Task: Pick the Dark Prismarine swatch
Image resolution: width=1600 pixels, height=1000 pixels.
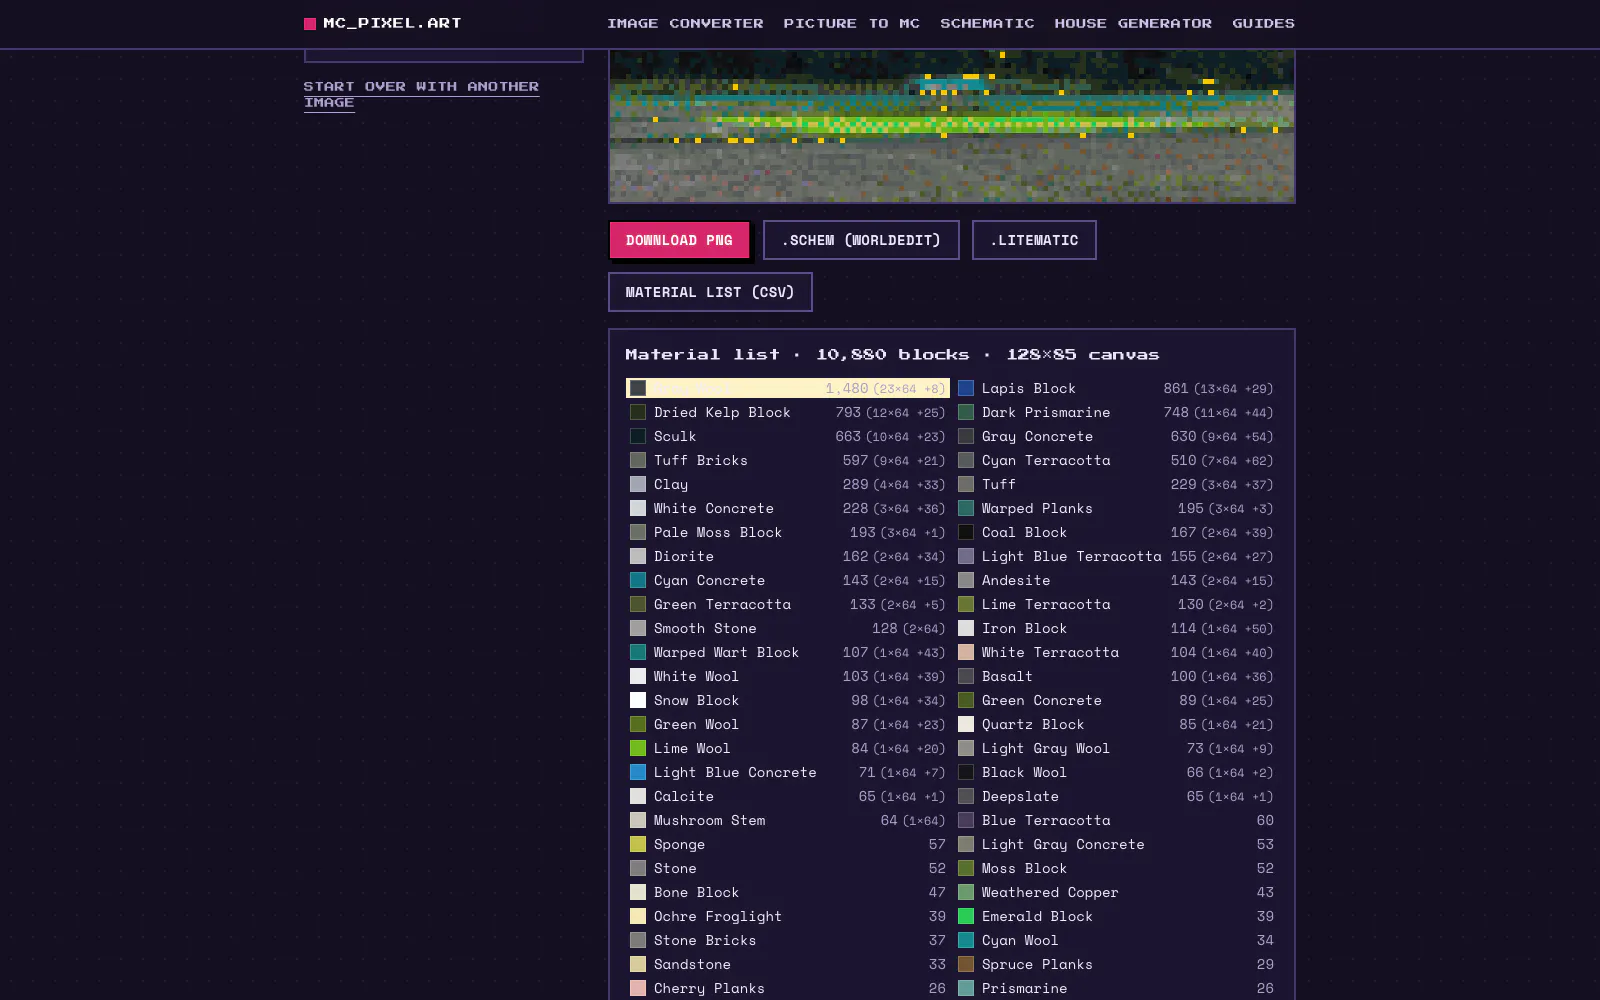Action: 966,412
